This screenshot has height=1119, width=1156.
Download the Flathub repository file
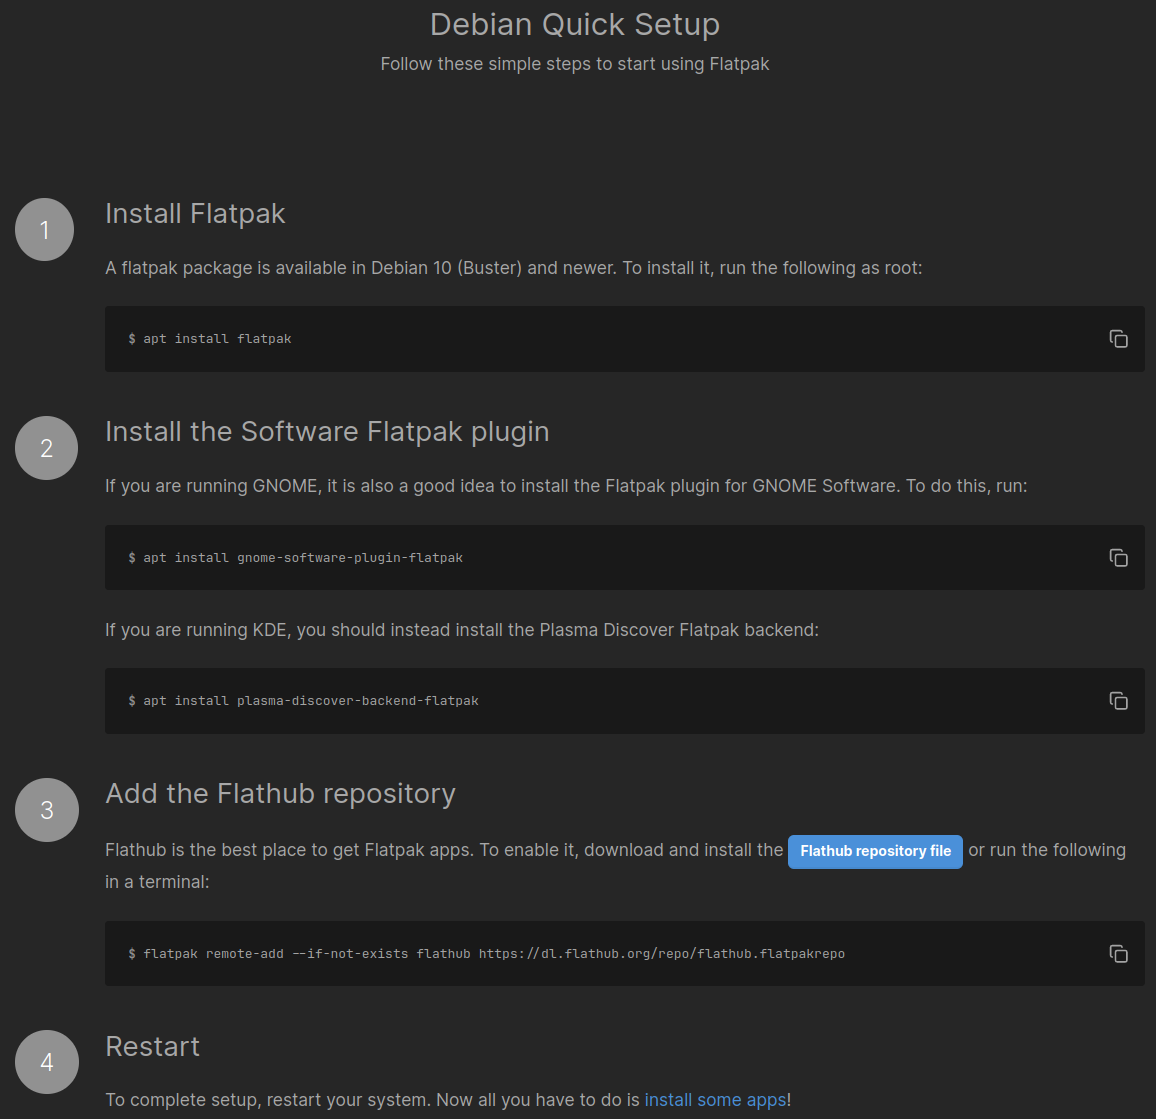point(875,851)
